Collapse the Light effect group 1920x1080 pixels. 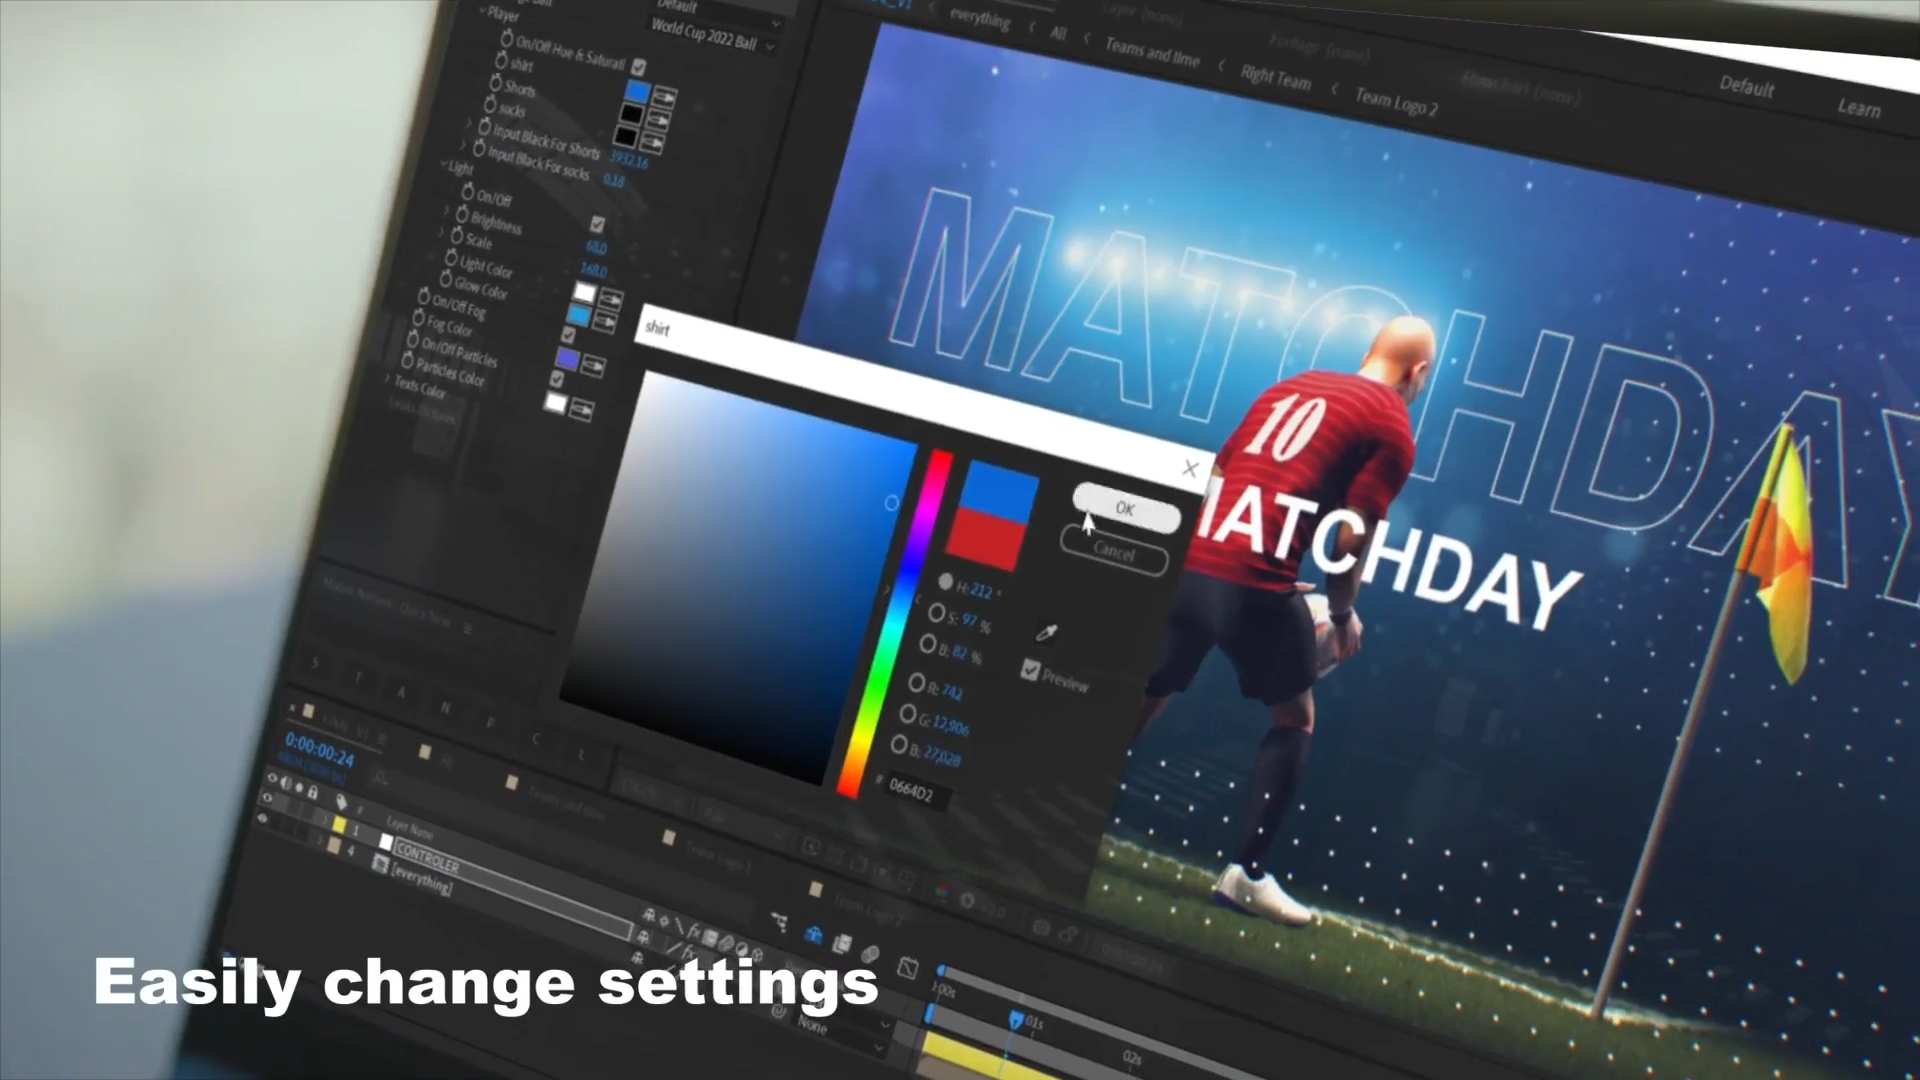point(444,165)
